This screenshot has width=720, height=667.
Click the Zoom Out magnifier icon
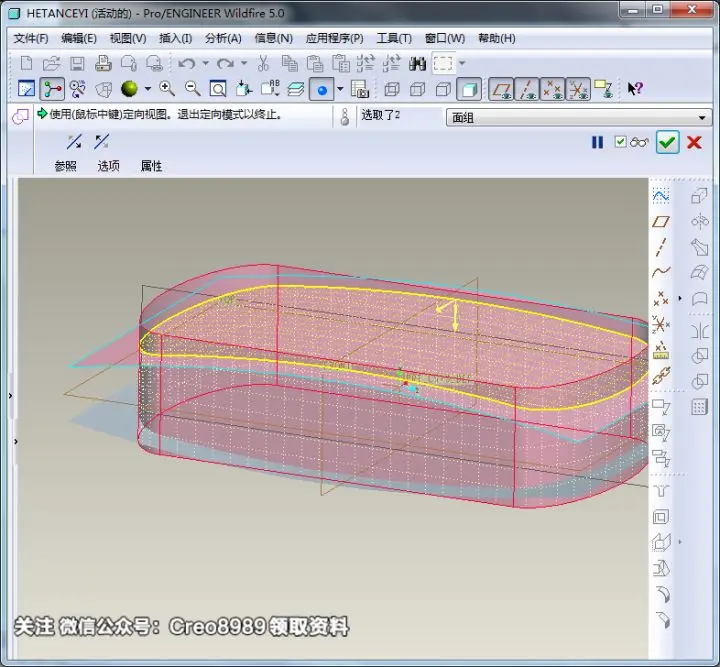[x=192, y=89]
